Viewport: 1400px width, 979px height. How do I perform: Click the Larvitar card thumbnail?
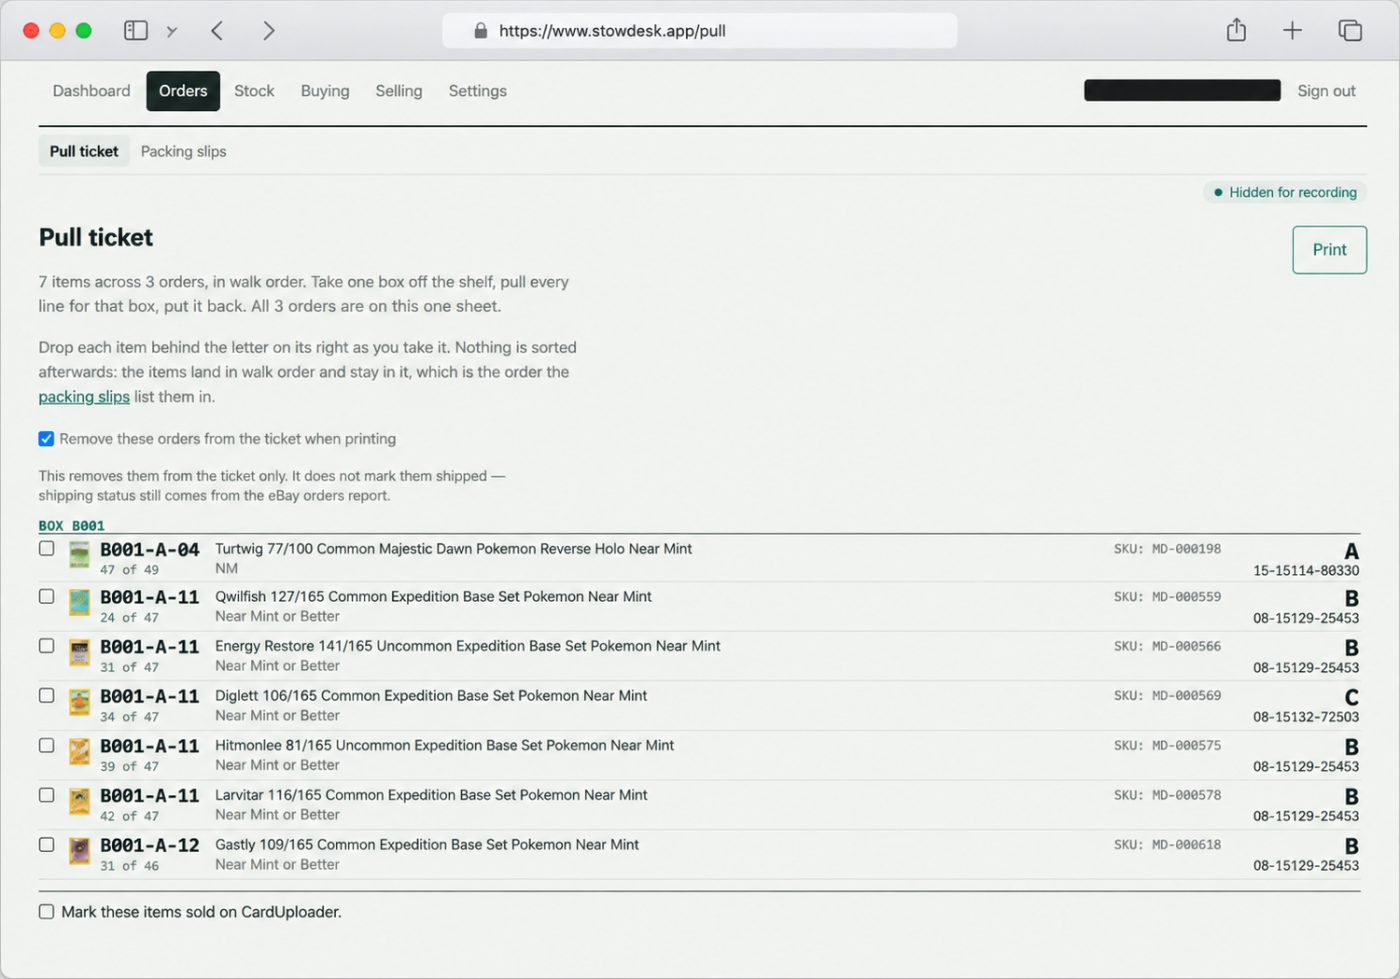click(x=79, y=802)
